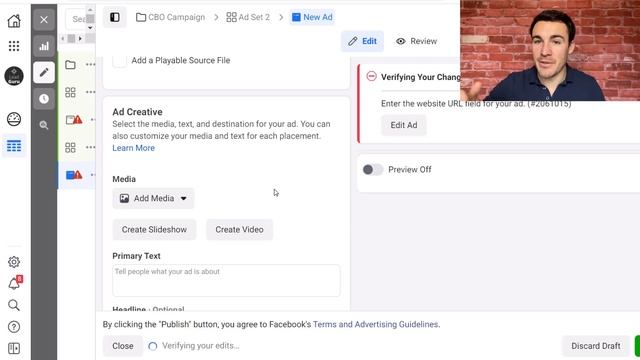640x360 pixels.
Task: Select the business account avatar
Action: [14, 76]
